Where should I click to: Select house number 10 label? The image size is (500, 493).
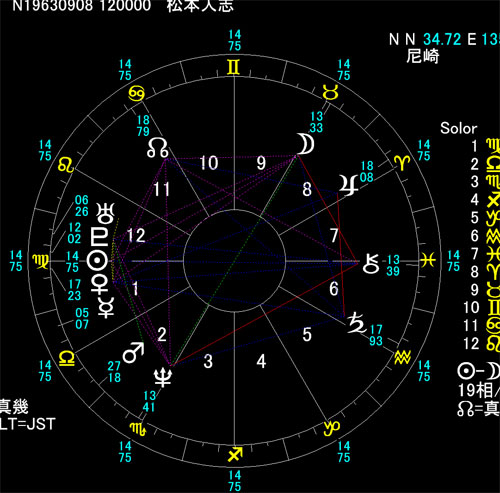(x=209, y=163)
